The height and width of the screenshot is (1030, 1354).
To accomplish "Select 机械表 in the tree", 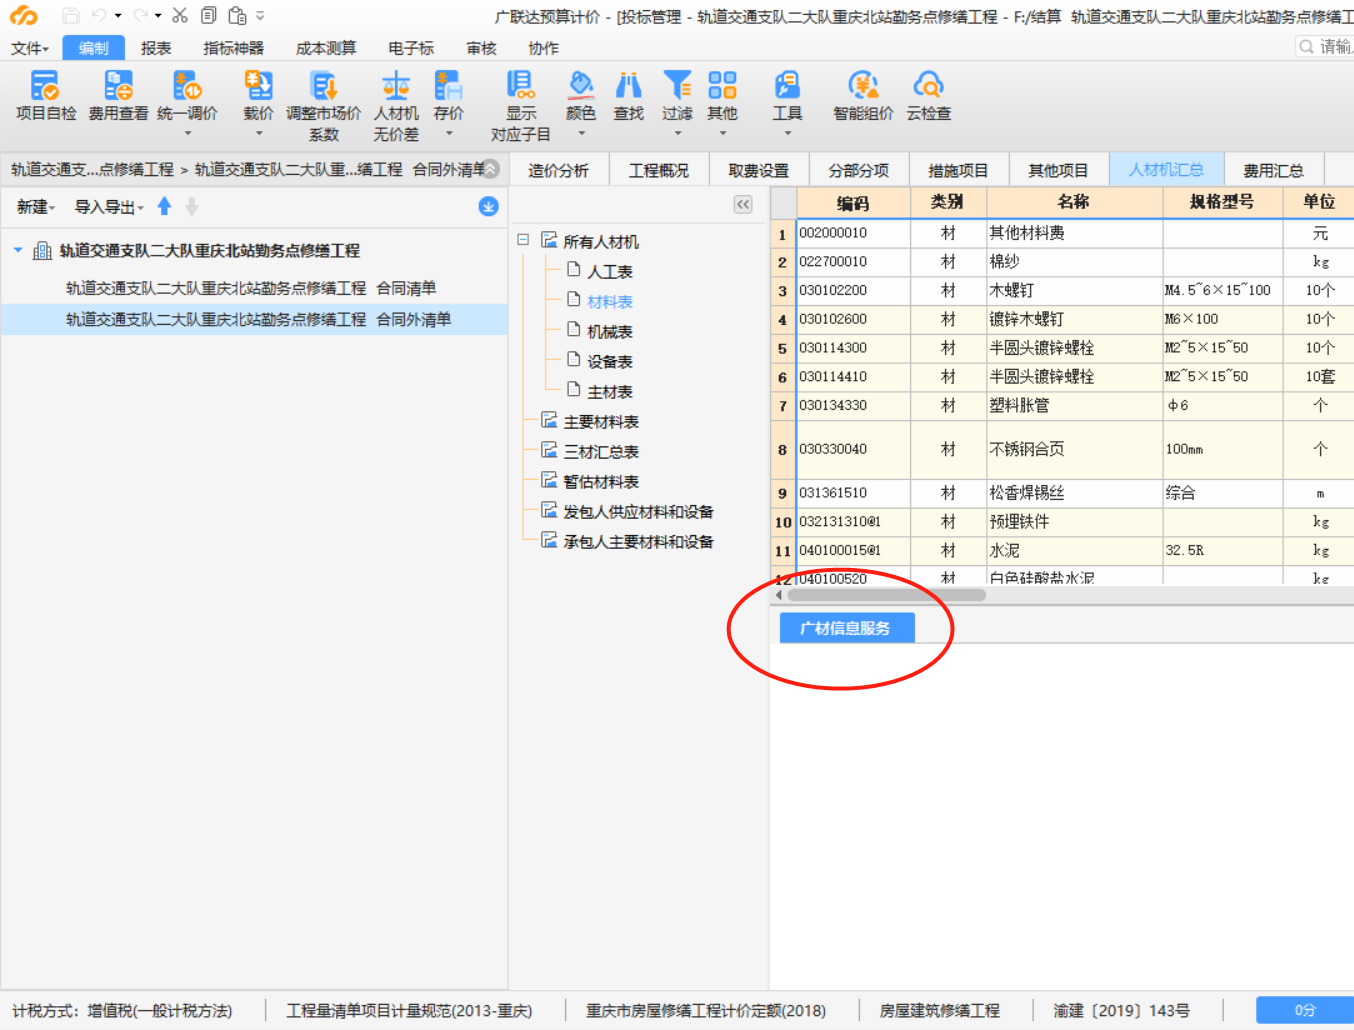I will pos(610,331).
